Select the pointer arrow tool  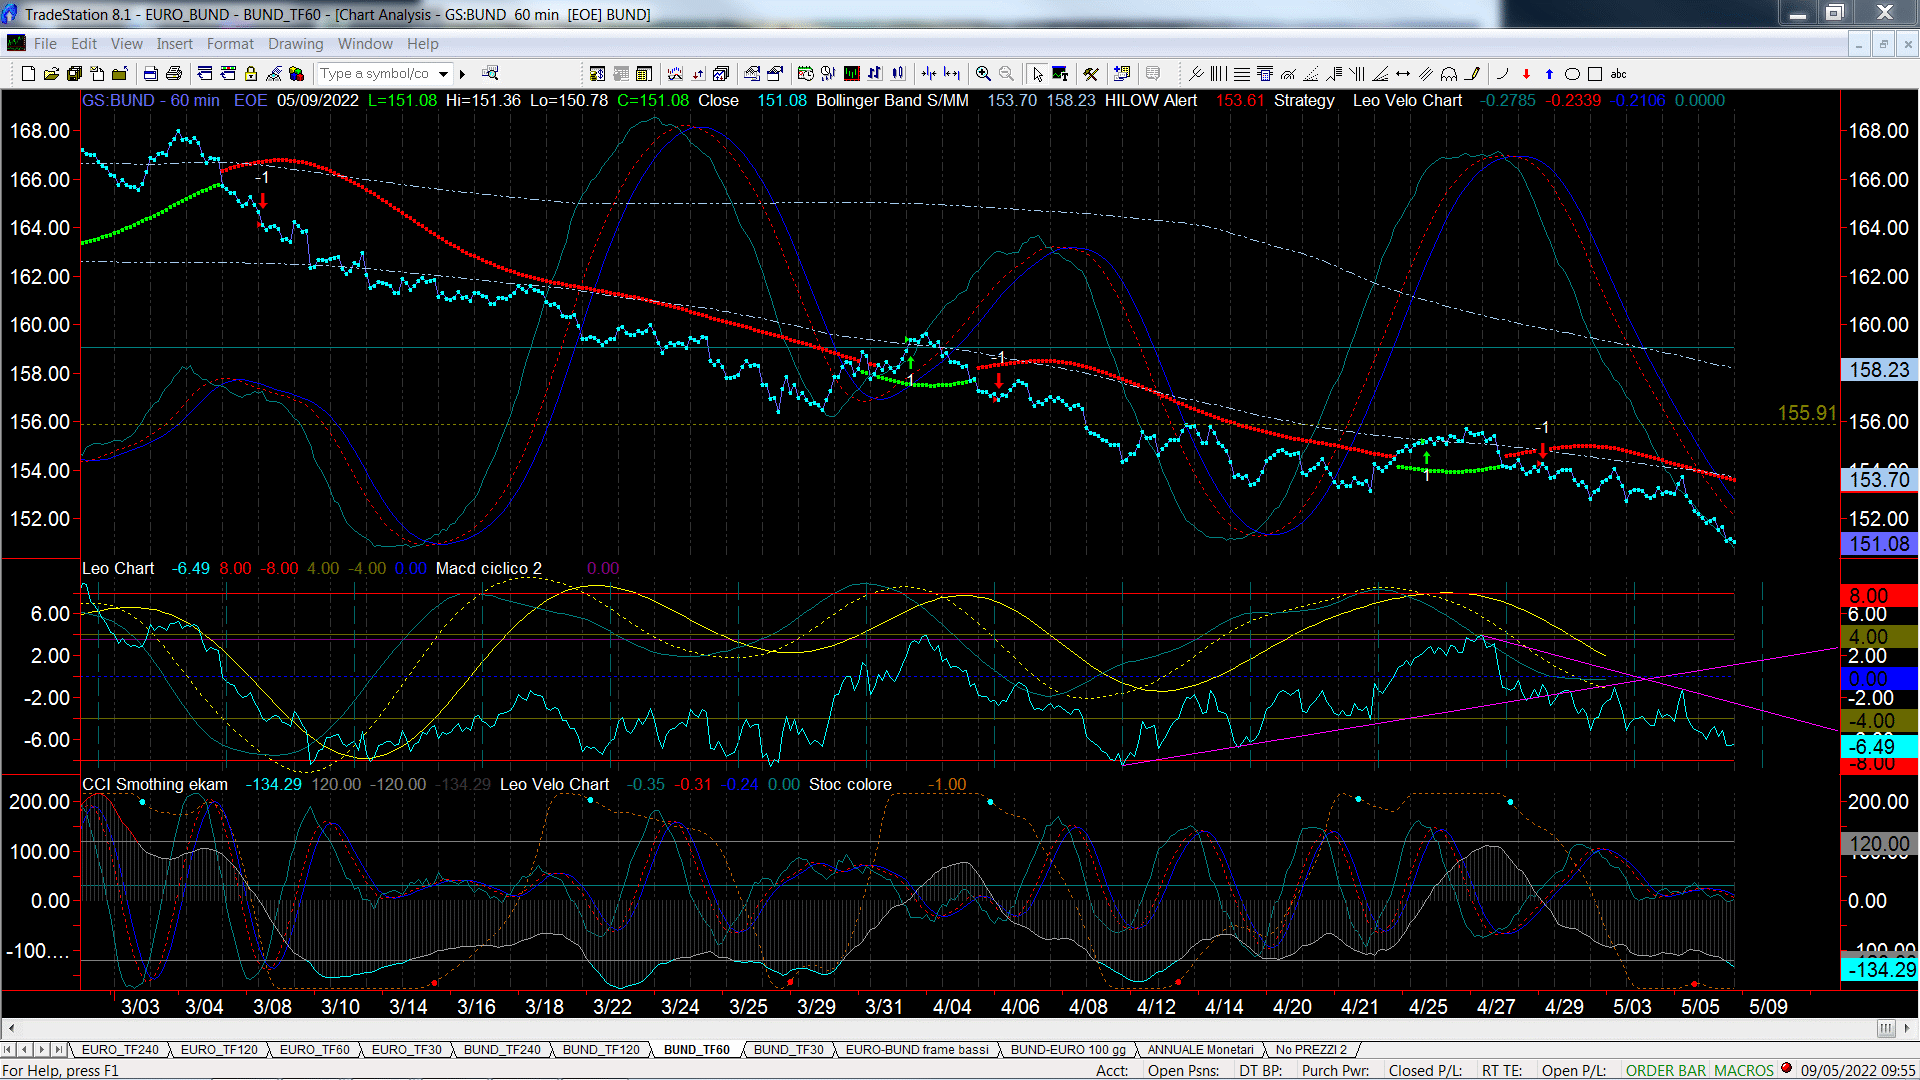[x=1038, y=74]
